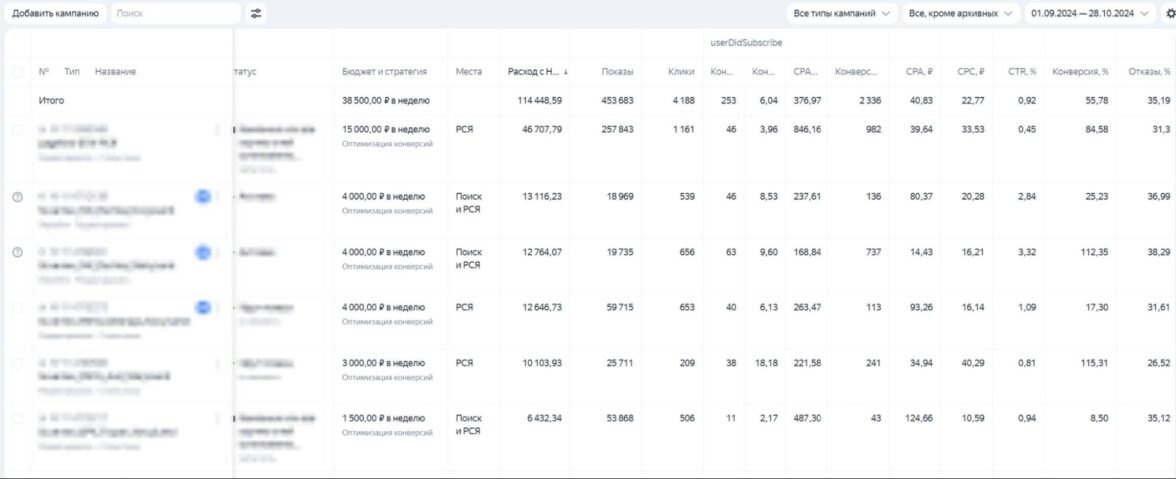Click the bounce rate value 26,52
Screen dimensions: 1176x479
tap(1158, 363)
